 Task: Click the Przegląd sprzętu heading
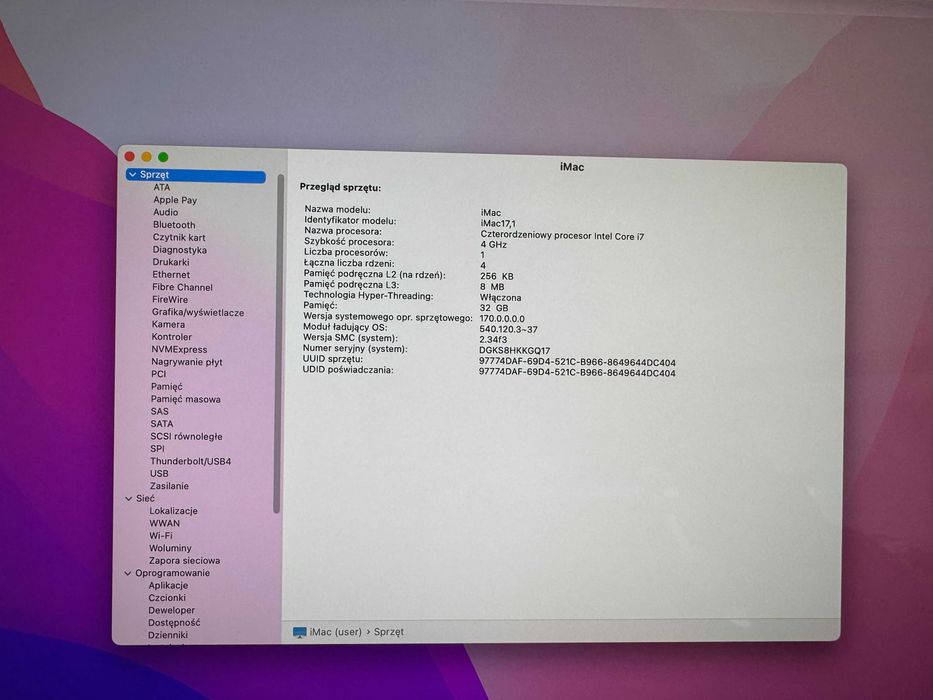click(x=340, y=188)
